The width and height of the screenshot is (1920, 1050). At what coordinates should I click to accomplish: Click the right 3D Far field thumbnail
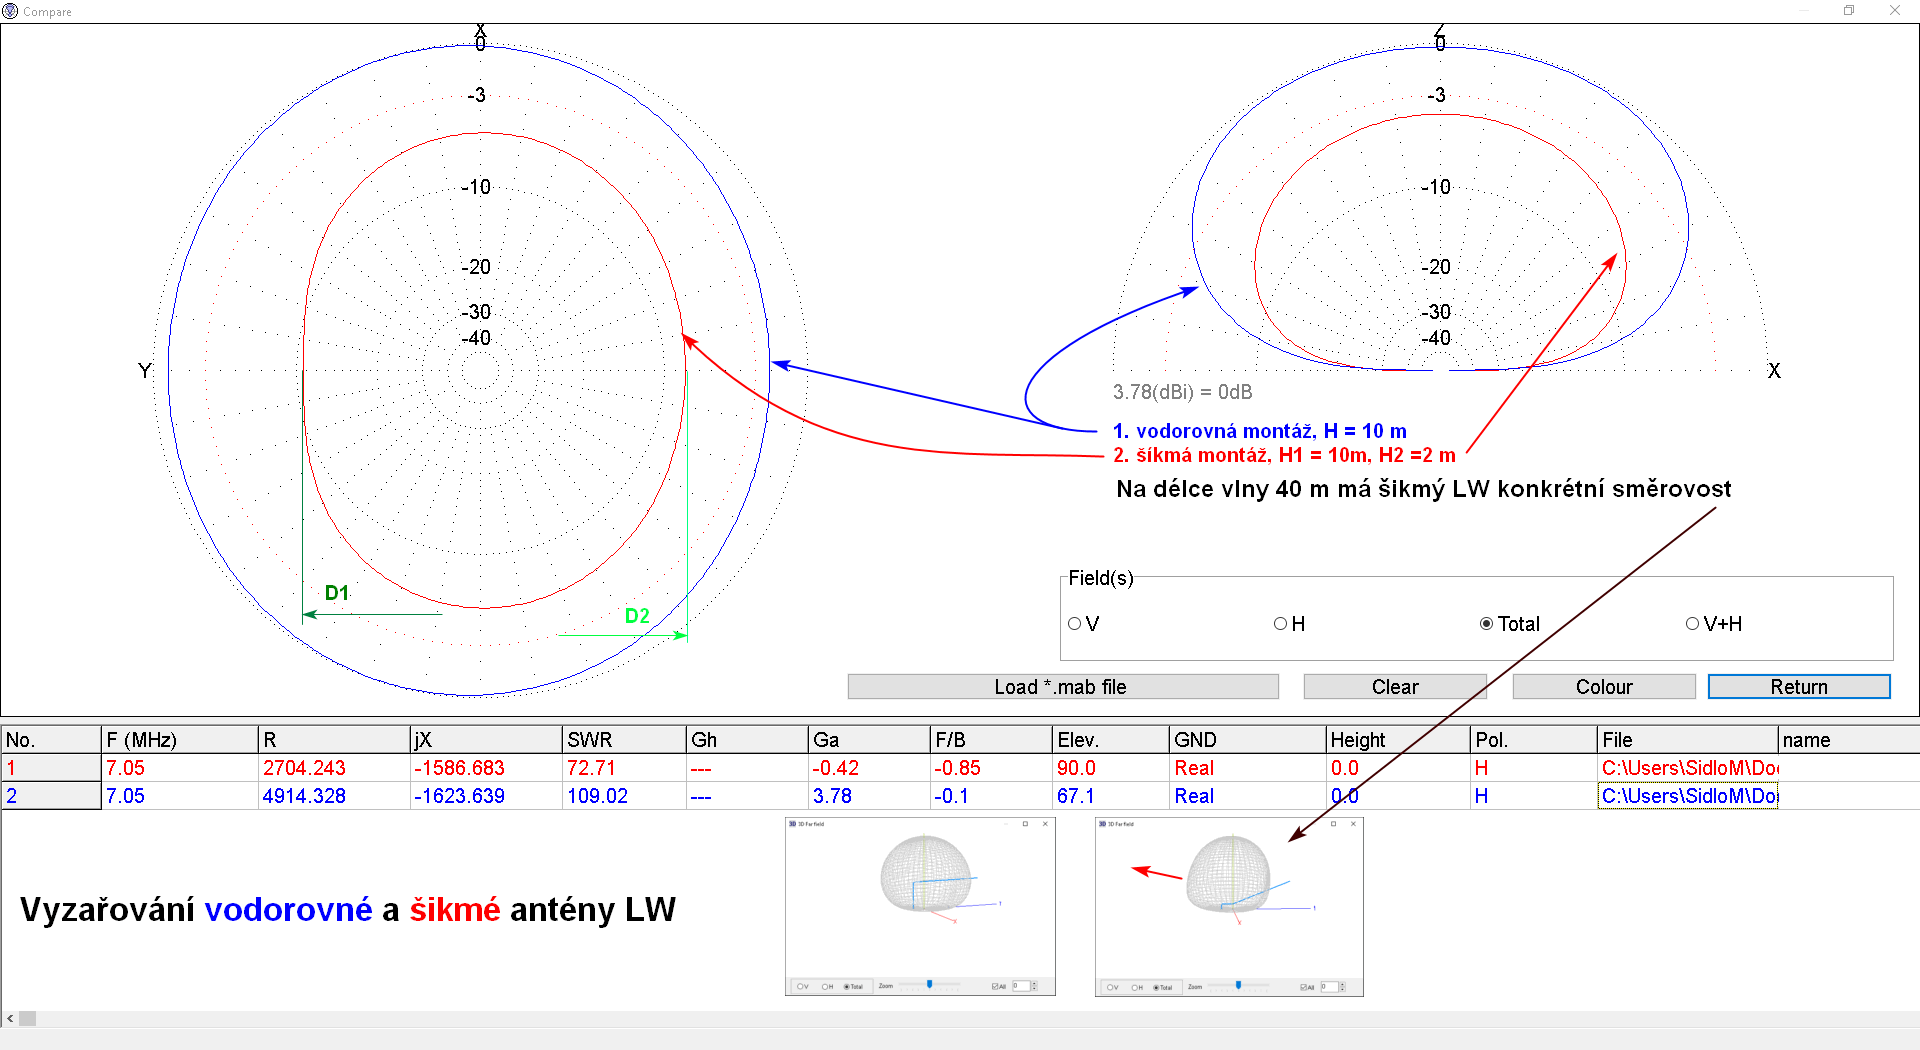(x=1229, y=906)
